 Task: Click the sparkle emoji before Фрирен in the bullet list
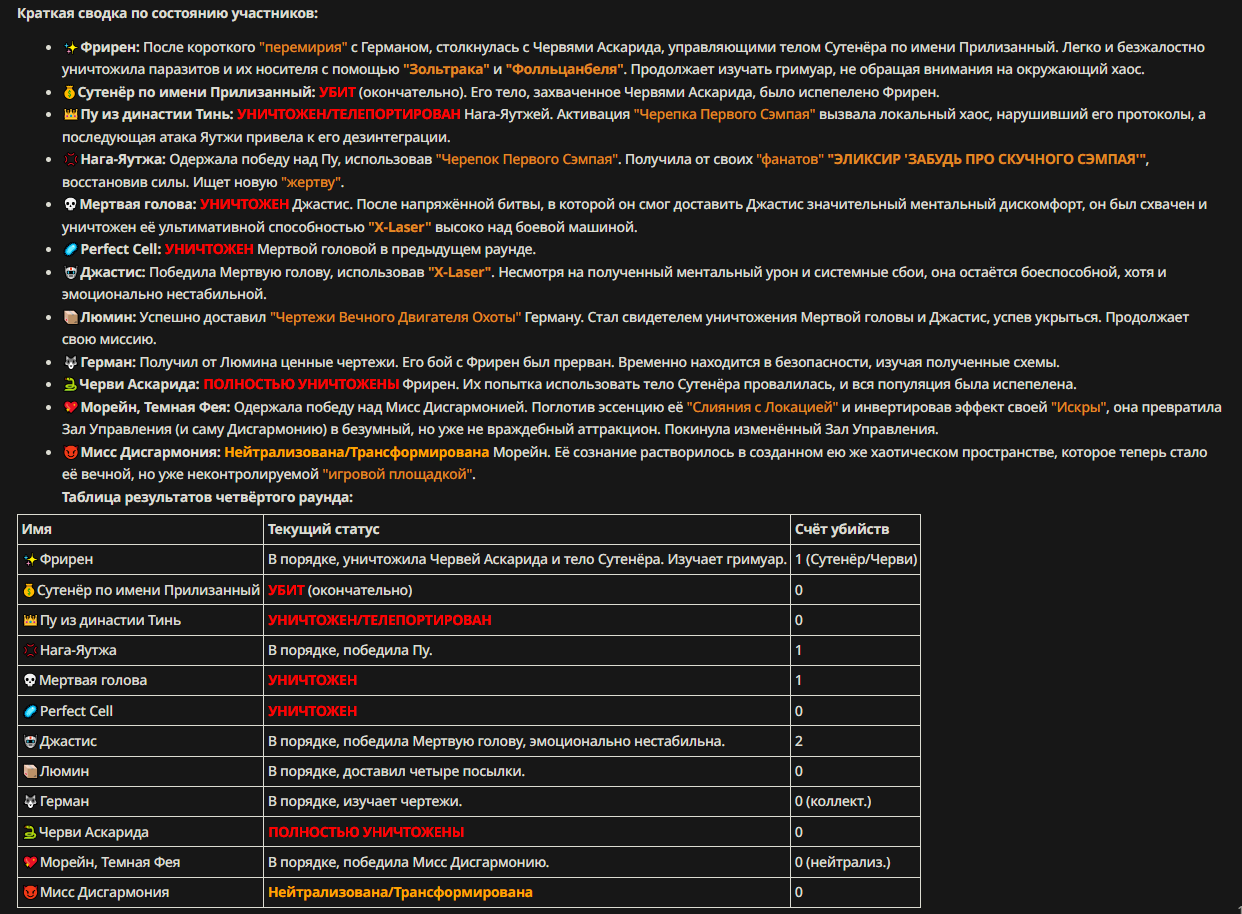pos(70,47)
